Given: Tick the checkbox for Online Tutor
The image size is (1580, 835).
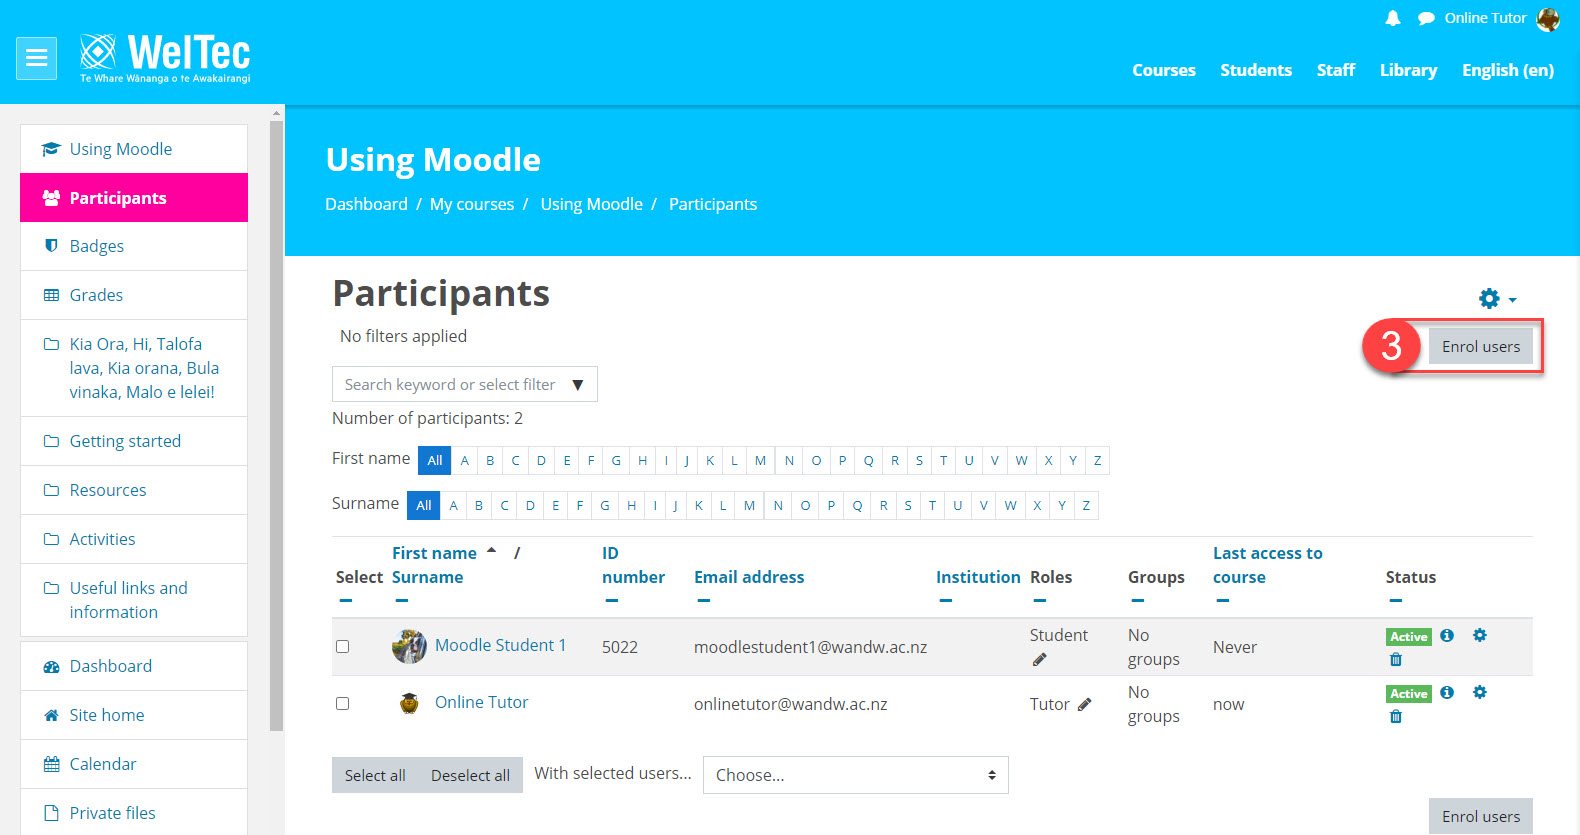Looking at the screenshot, I should pos(342,704).
